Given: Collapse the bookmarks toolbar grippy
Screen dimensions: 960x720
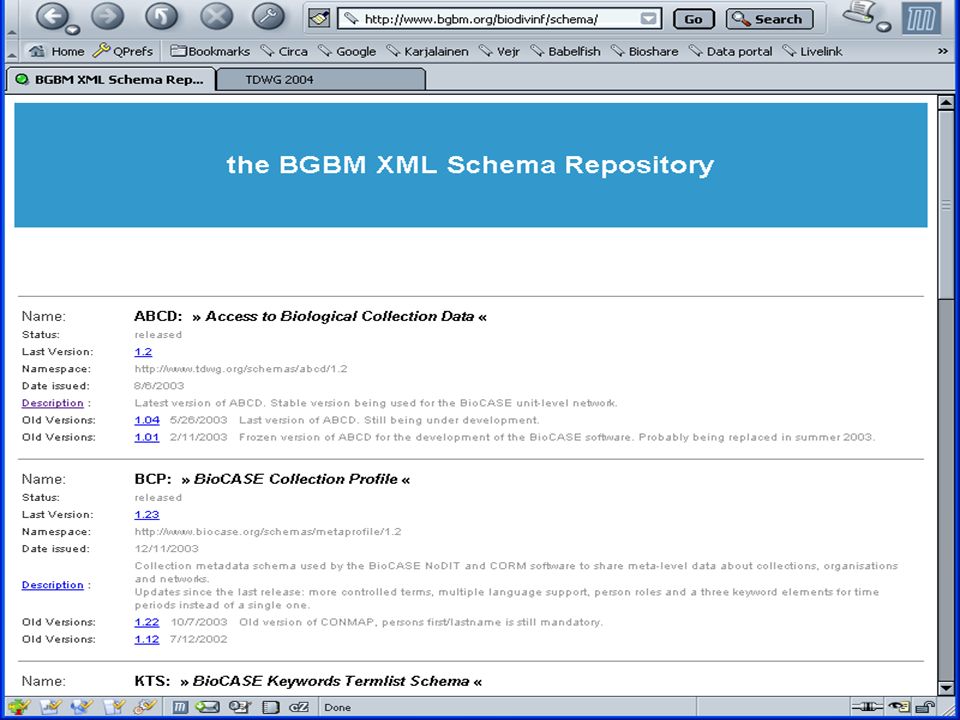Looking at the screenshot, I should coord(11,53).
